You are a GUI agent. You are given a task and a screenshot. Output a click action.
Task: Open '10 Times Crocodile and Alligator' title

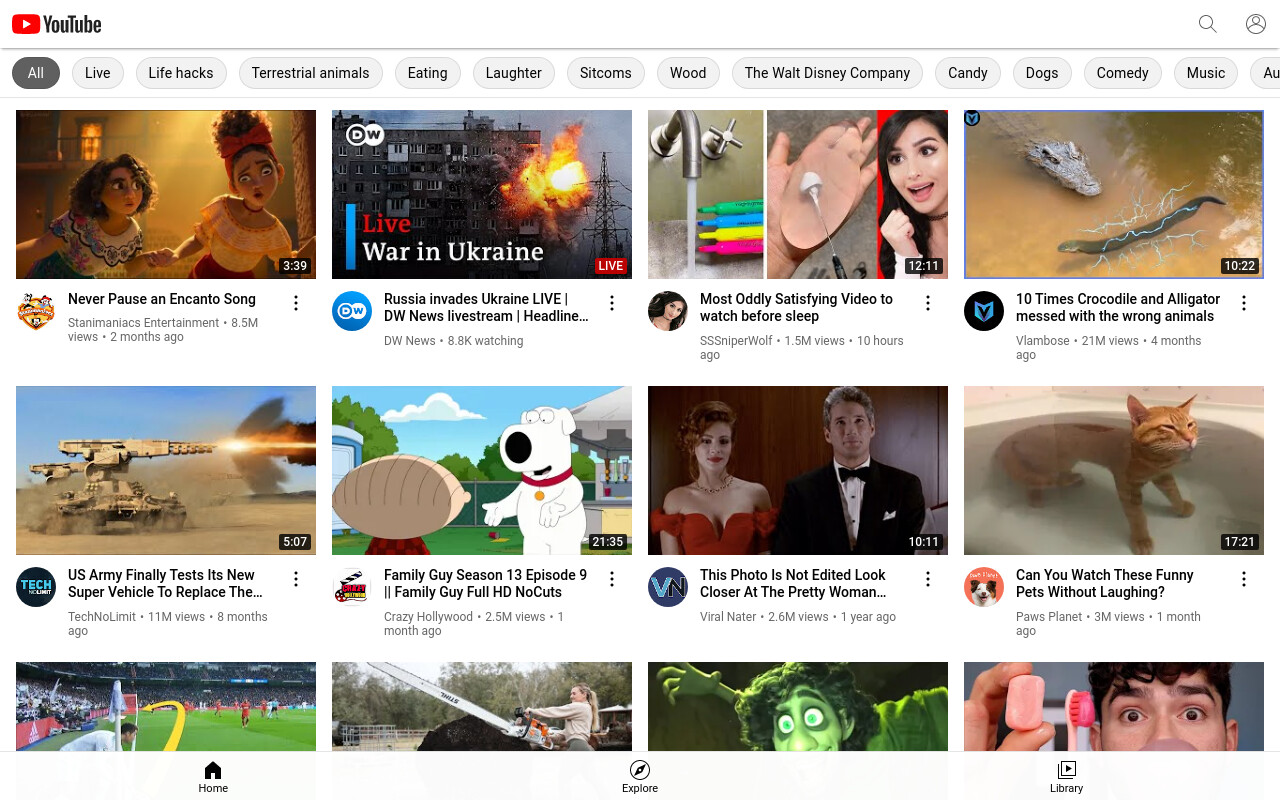(1118, 308)
